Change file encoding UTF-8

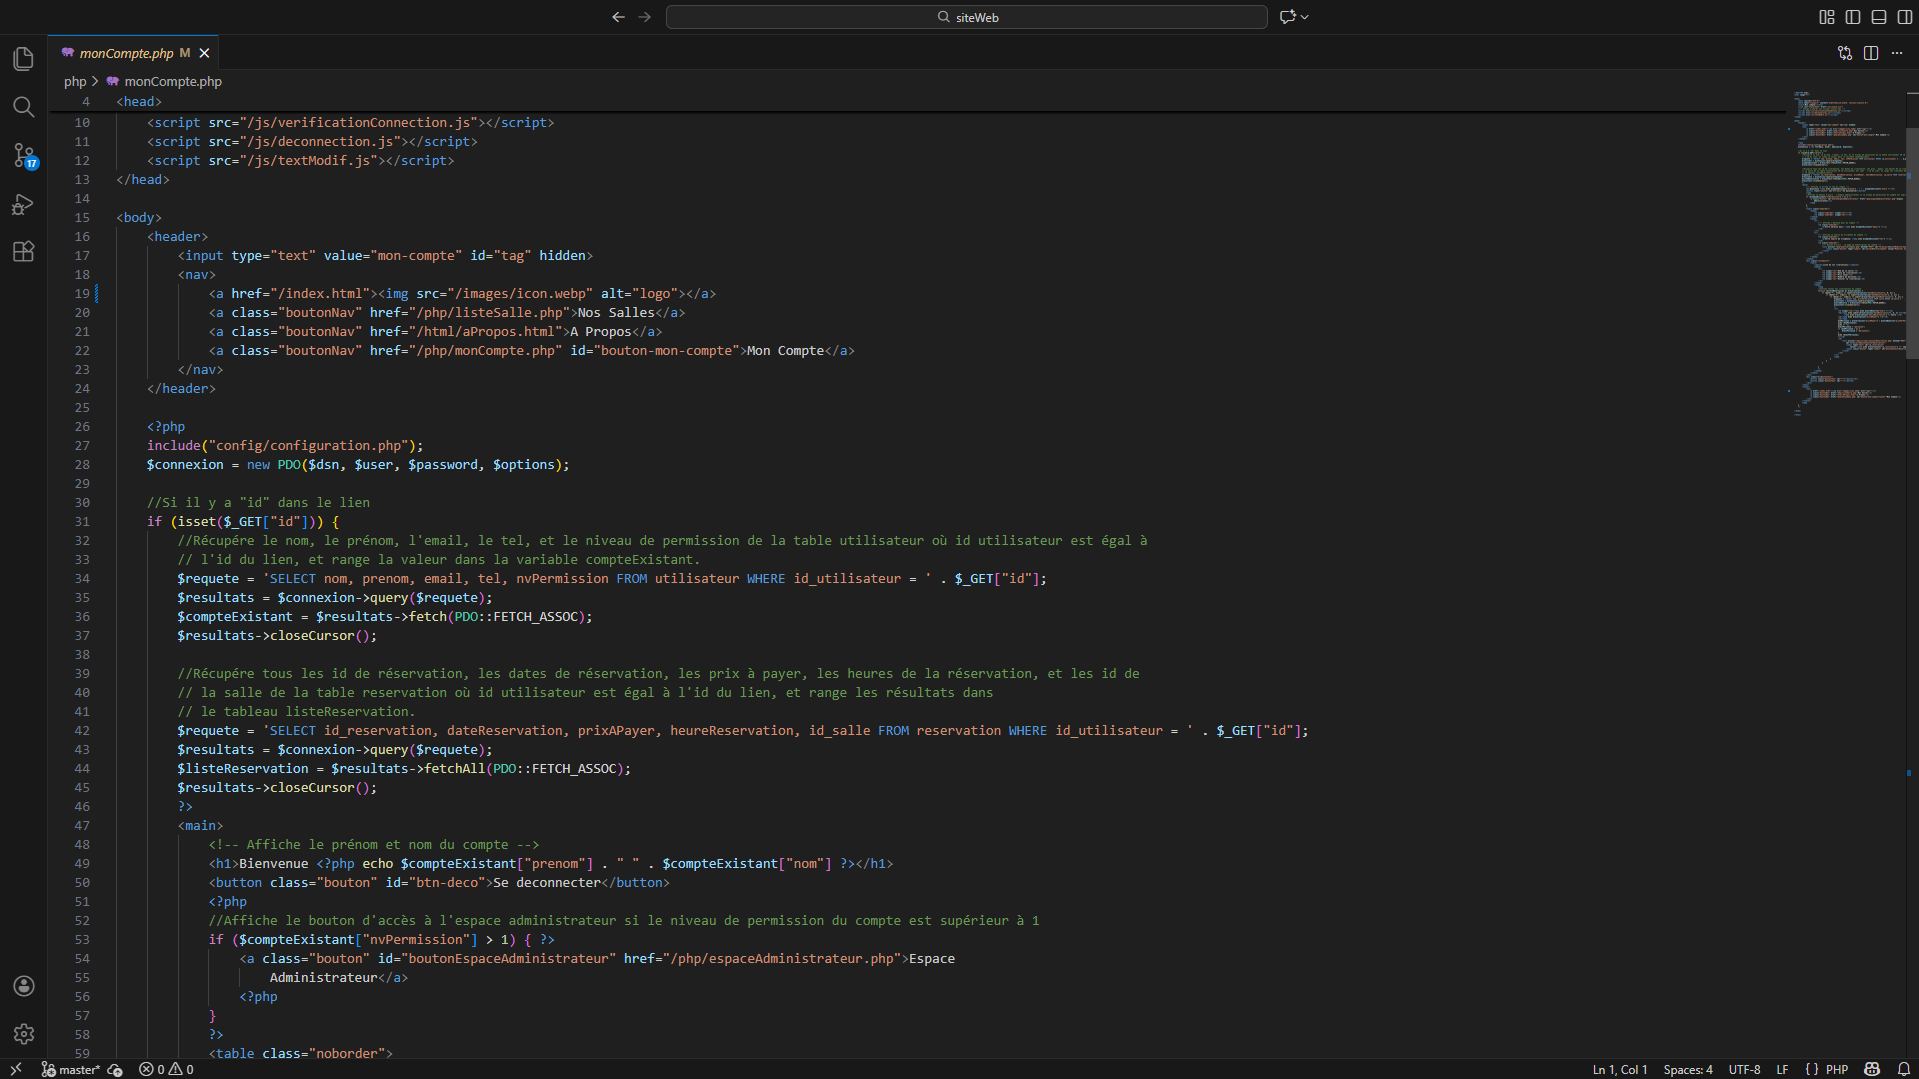tap(1744, 1069)
